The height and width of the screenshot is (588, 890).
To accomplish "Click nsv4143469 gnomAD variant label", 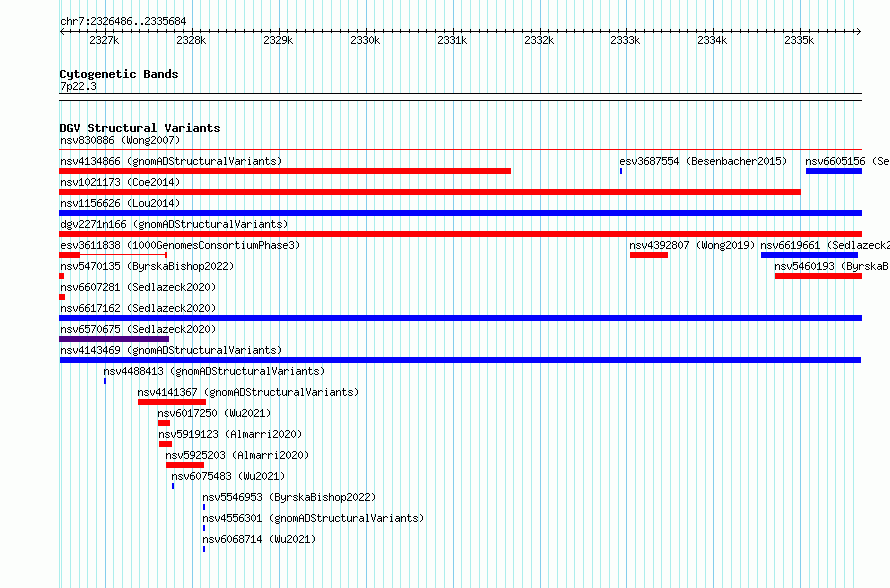I will [x=171, y=350].
